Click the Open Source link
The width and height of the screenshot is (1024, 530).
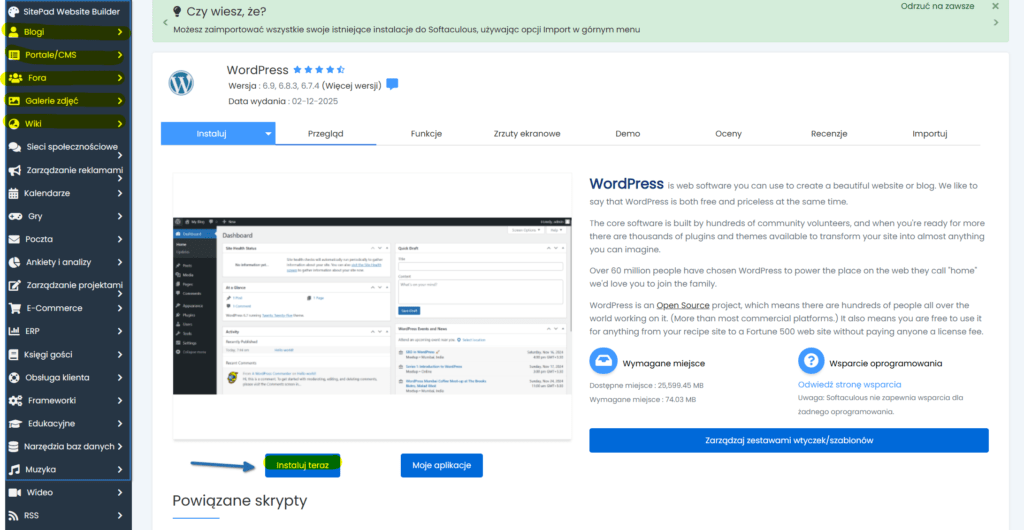[x=684, y=305]
